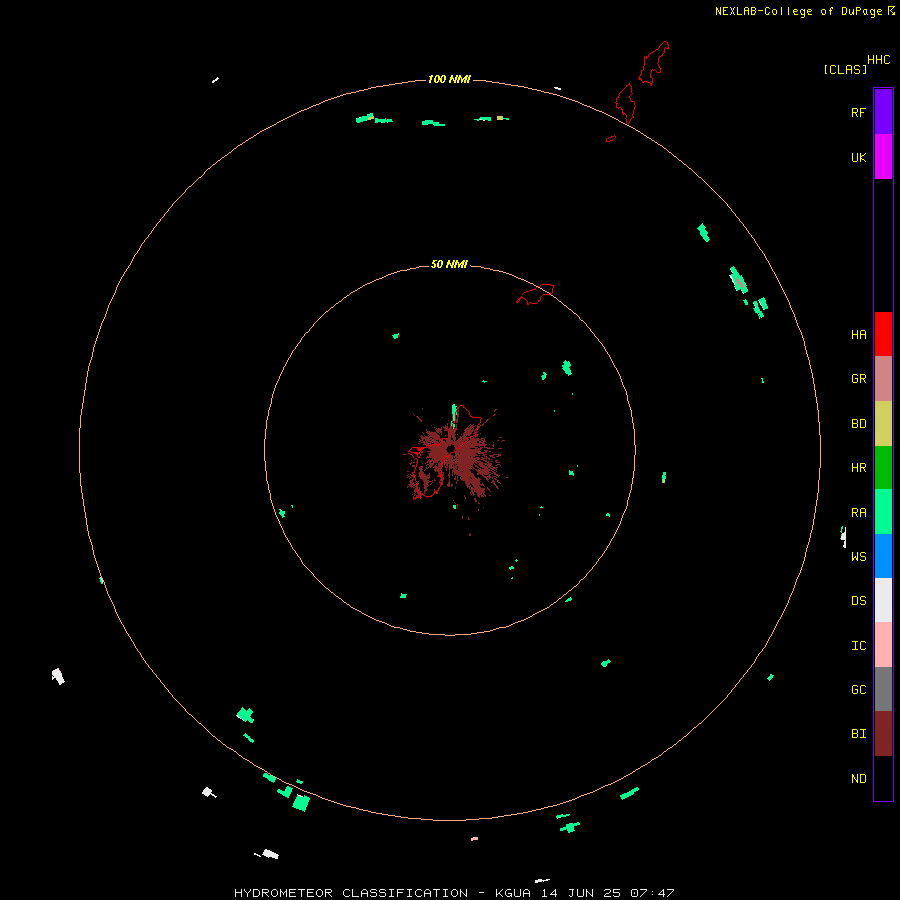Click the [CLAS] units label
The height and width of the screenshot is (900, 900).
coord(845,69)
